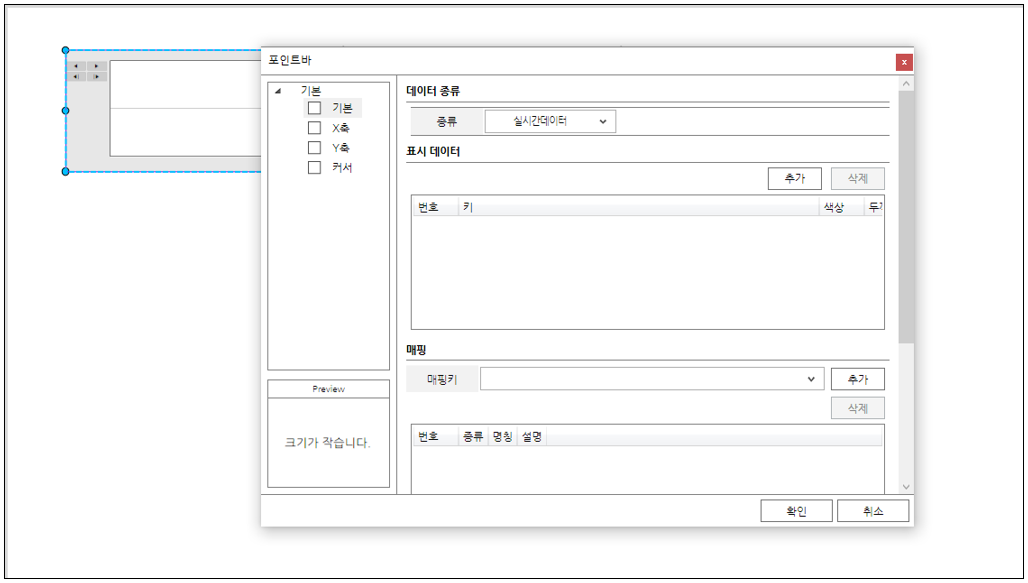This screenshot has width=1028, height=583.
Task: Open the 매핑키 combo box
Action: pos(652,379)
